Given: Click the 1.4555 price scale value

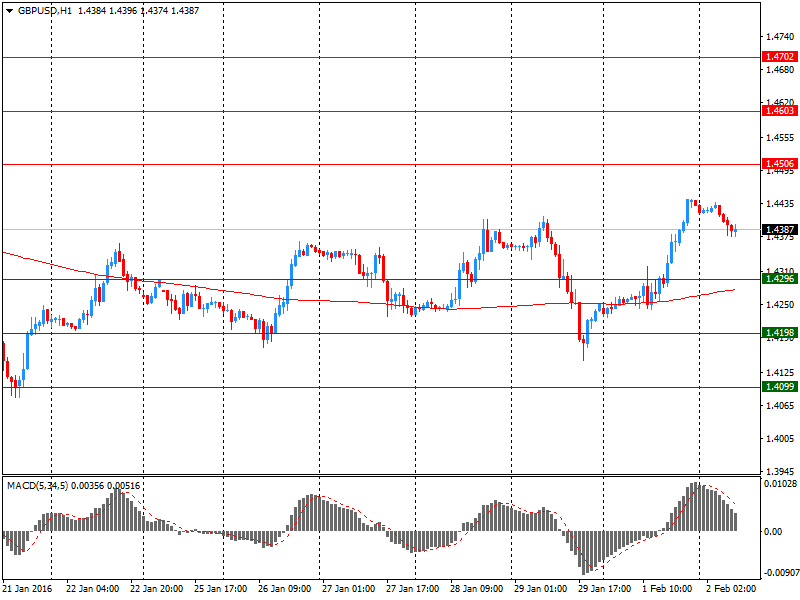Looking at the screenshot, I should click(x=780, y=138).
